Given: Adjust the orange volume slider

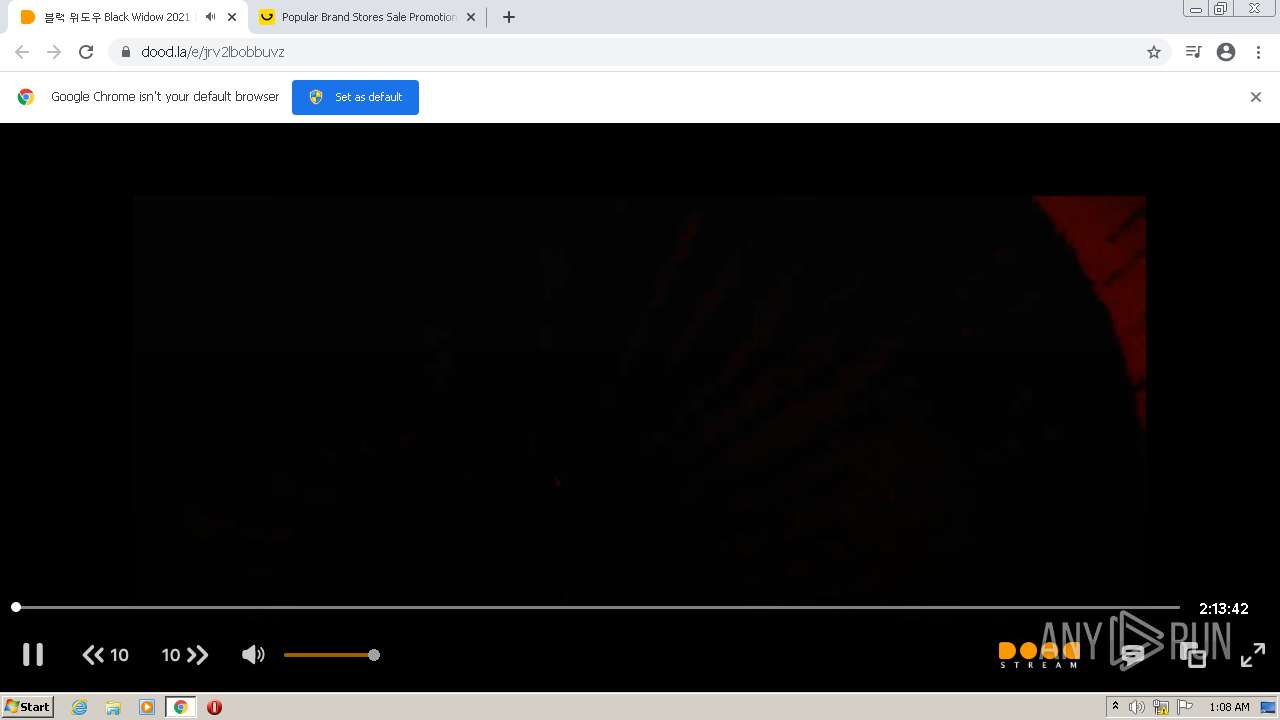Looking at the screenshot, I should [331, 655].
